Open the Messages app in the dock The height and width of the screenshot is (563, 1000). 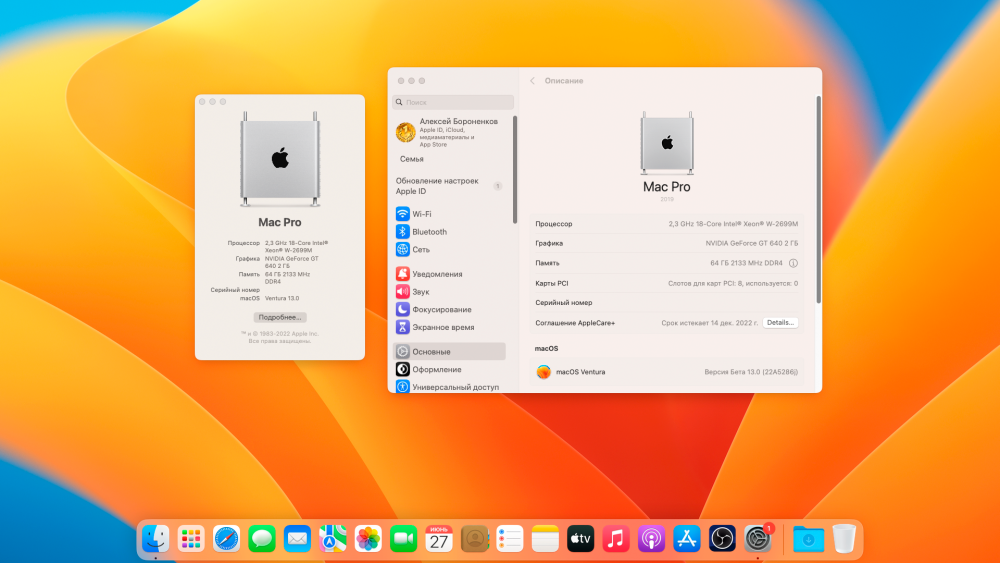click(x=262, y=539)
